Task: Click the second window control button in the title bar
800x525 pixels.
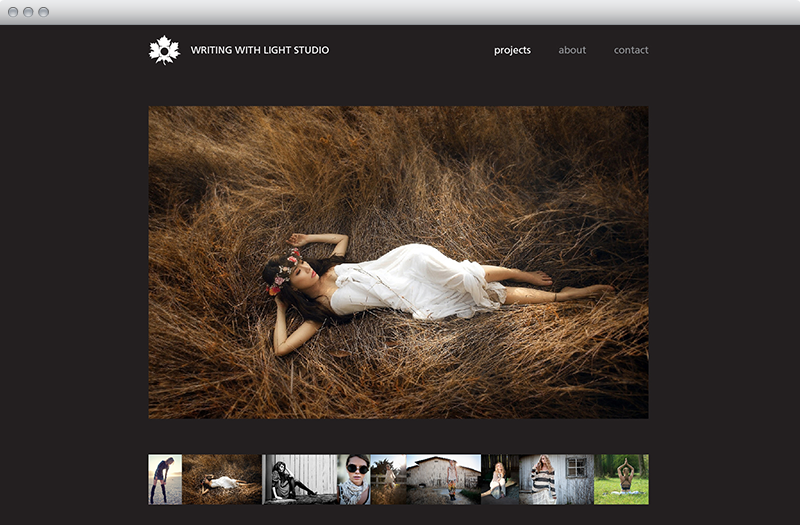Action: click(x=29, y=12)
